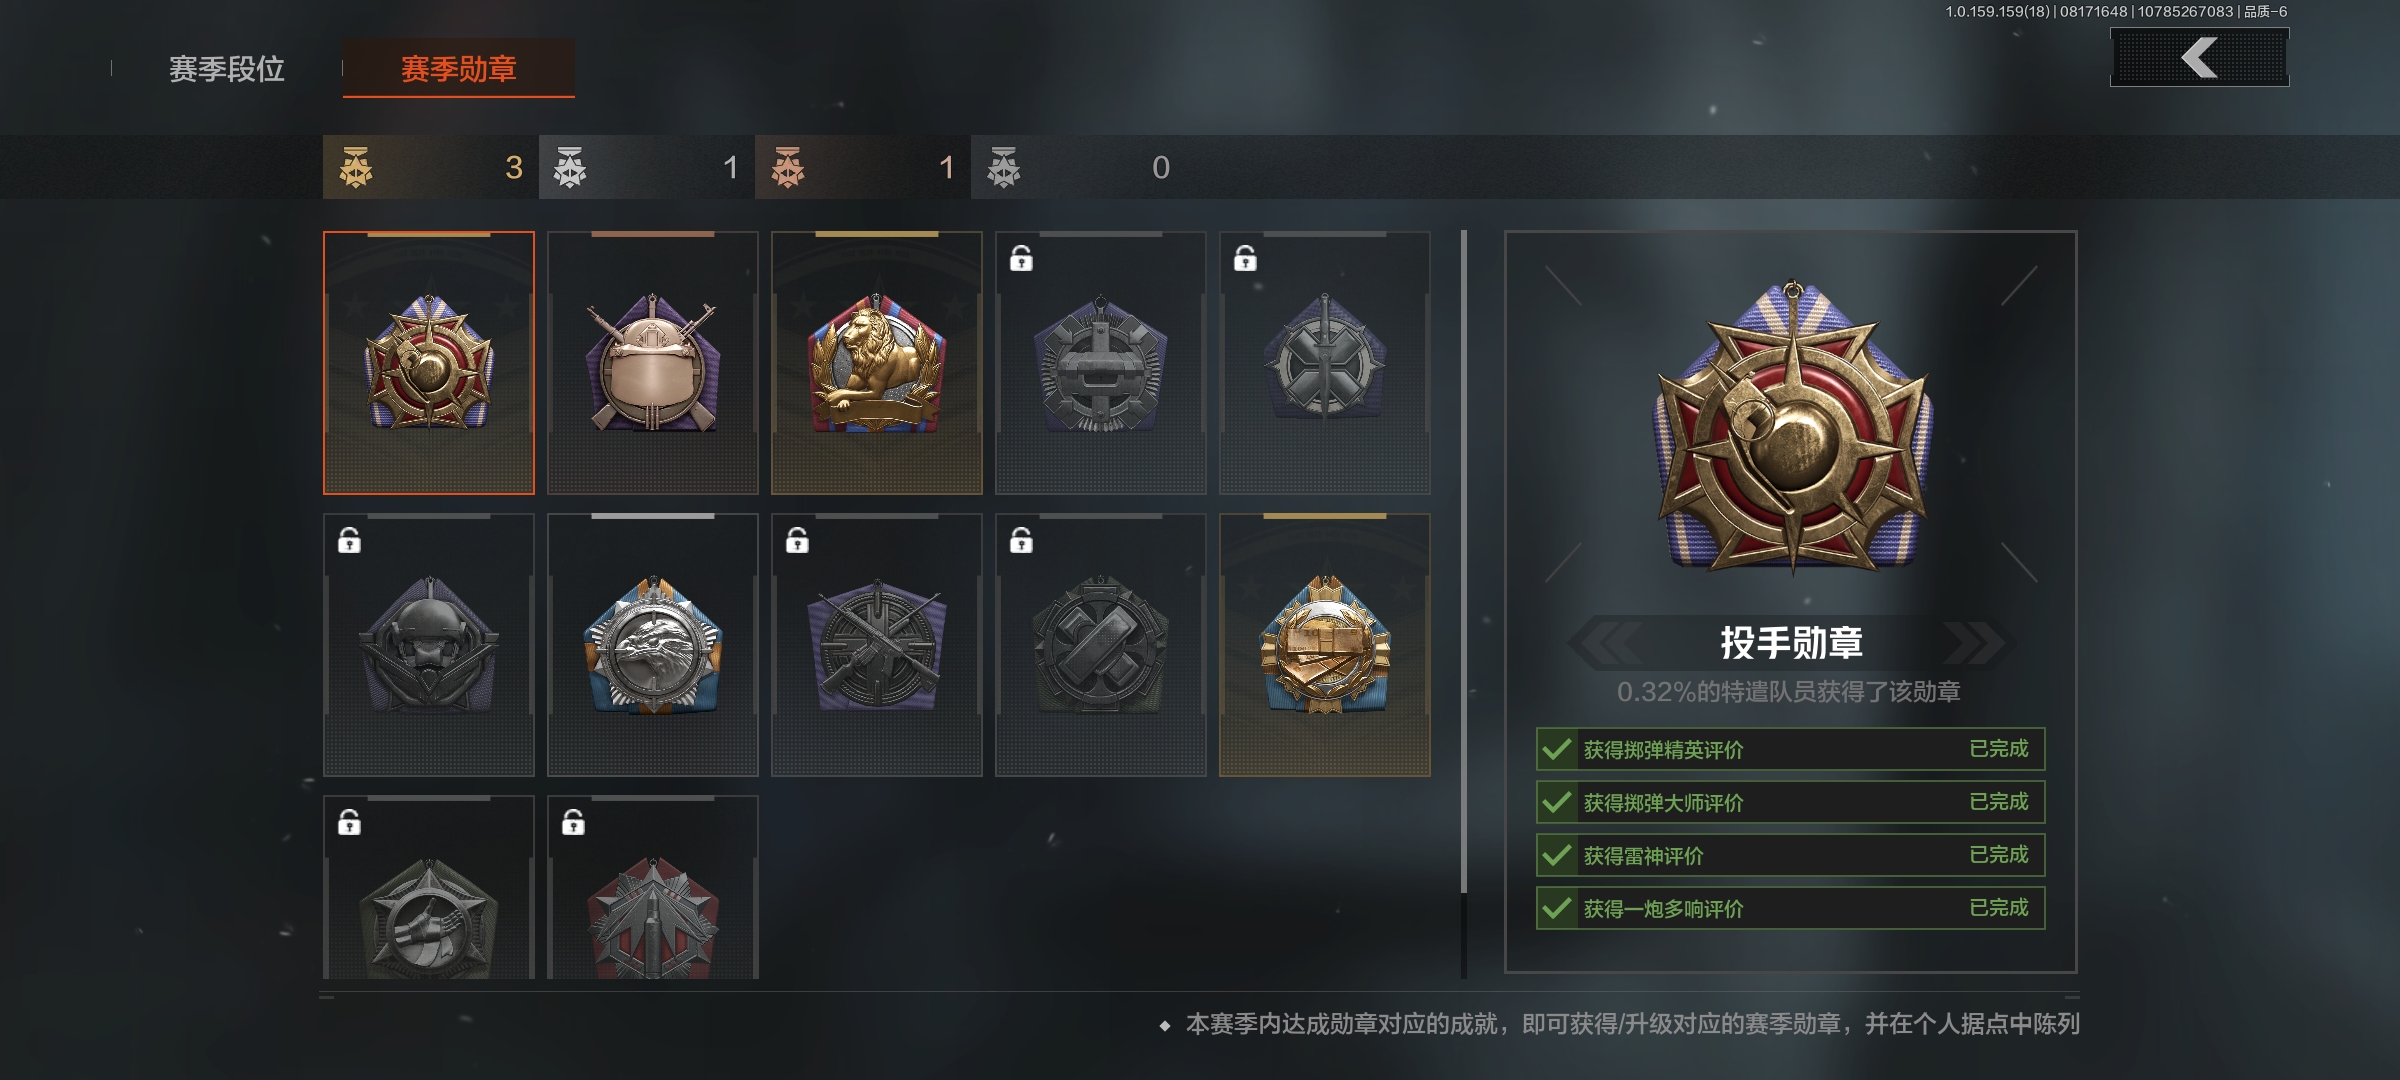Switch to 赛季段位 tab
The image size is (2400, 1080).
coord(227,69)
